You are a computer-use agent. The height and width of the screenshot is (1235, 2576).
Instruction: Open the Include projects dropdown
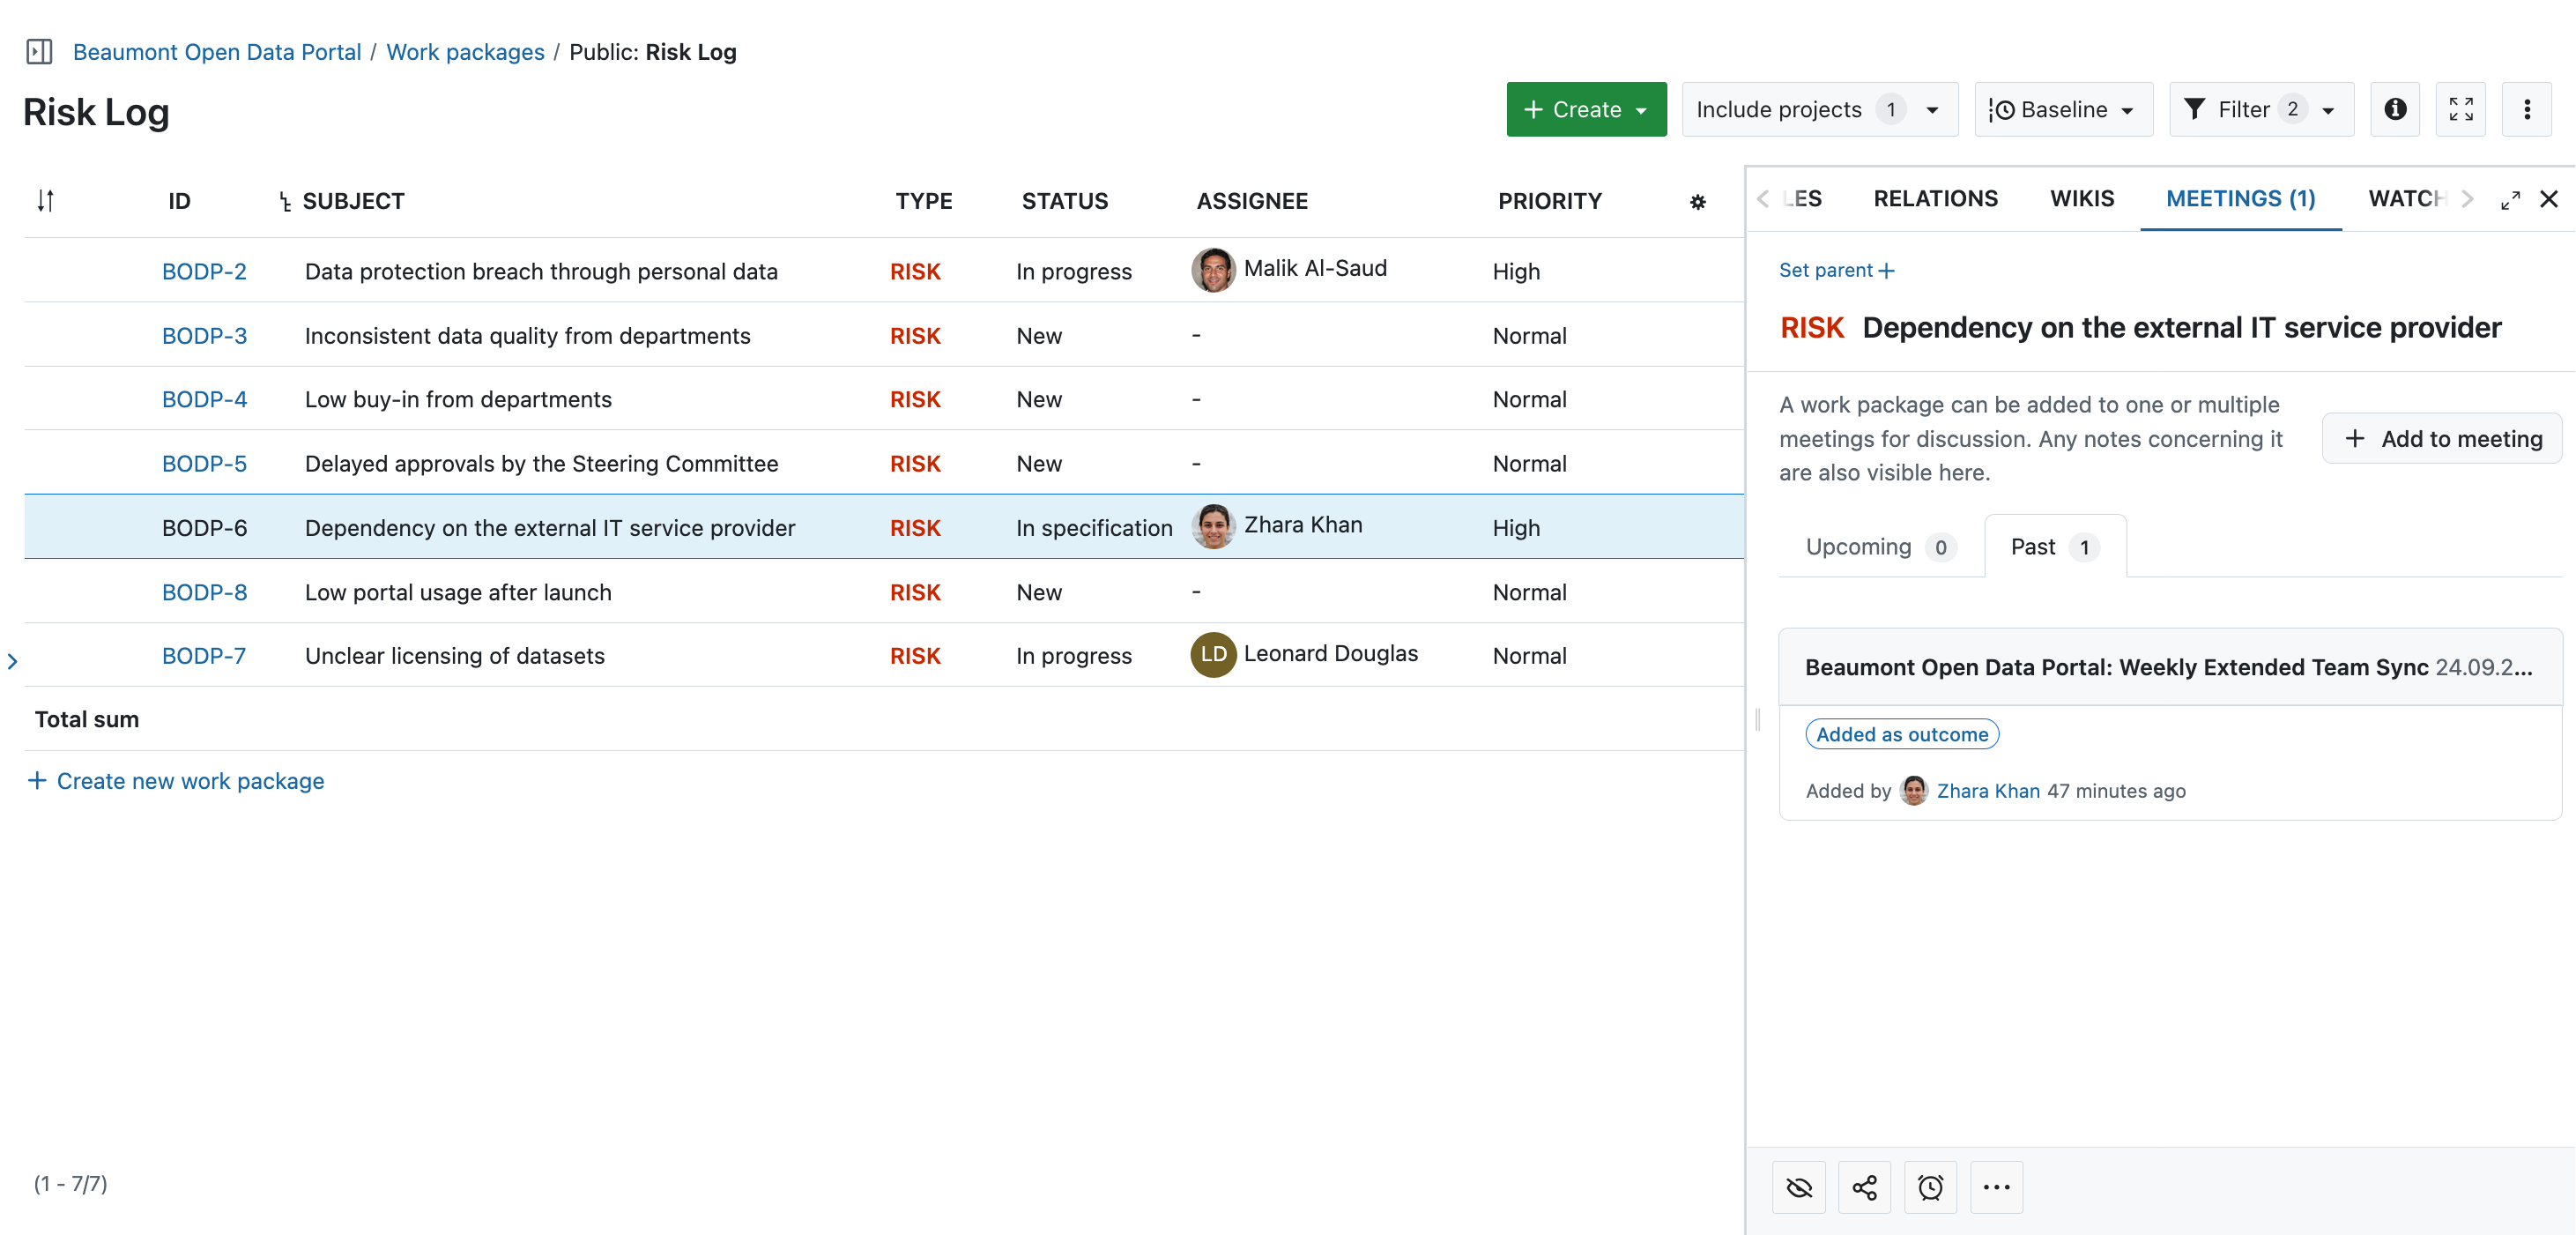1820,109
